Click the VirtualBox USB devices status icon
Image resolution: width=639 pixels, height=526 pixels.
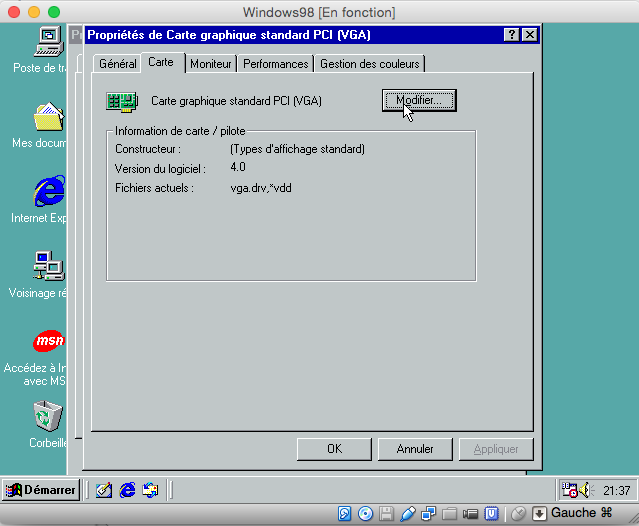point(408,514)
